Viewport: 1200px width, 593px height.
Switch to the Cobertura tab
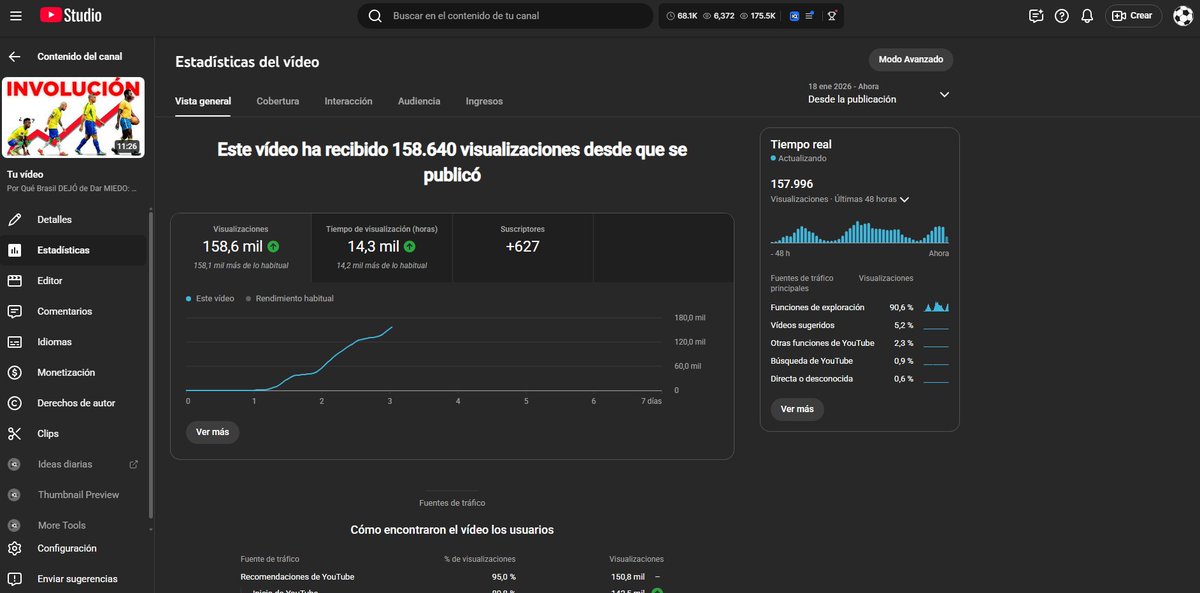click(277, 101)
